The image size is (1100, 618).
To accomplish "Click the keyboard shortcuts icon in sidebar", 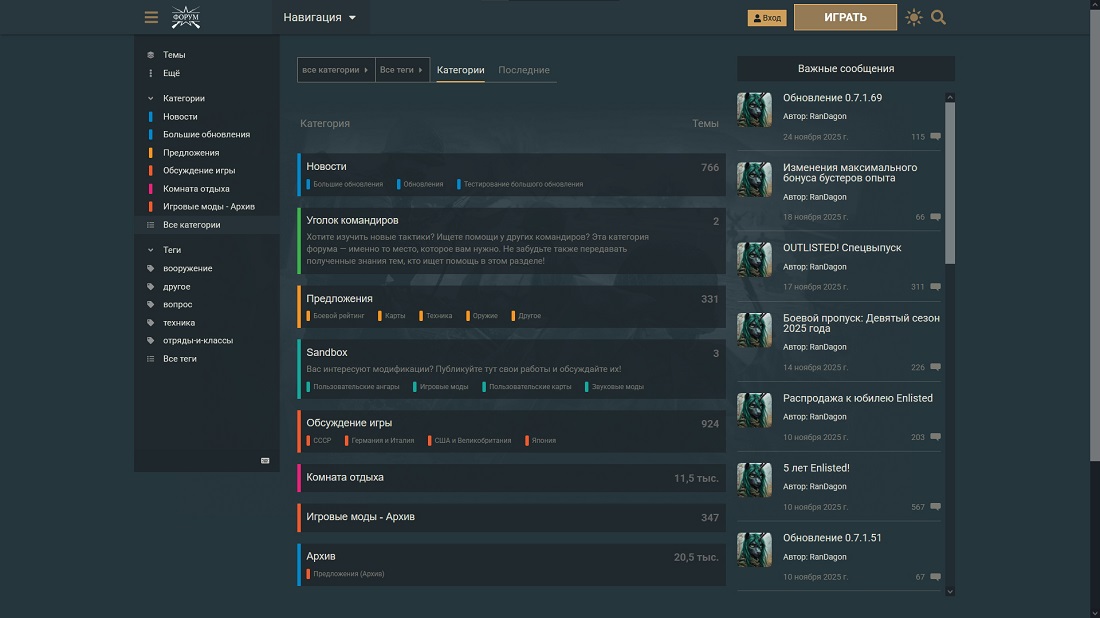I will coord(265,461).
